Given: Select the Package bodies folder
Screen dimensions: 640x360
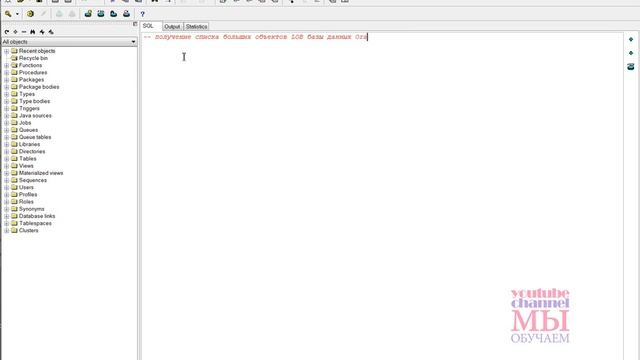Looking at the screenshot, I should coord(39,87).
